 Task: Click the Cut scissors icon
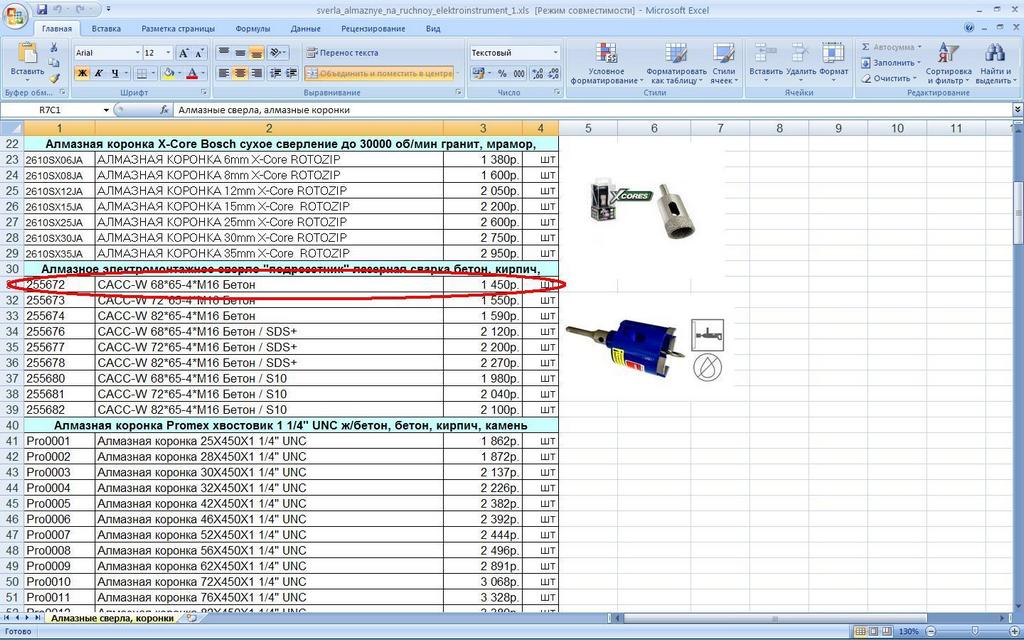click(54, 48)
